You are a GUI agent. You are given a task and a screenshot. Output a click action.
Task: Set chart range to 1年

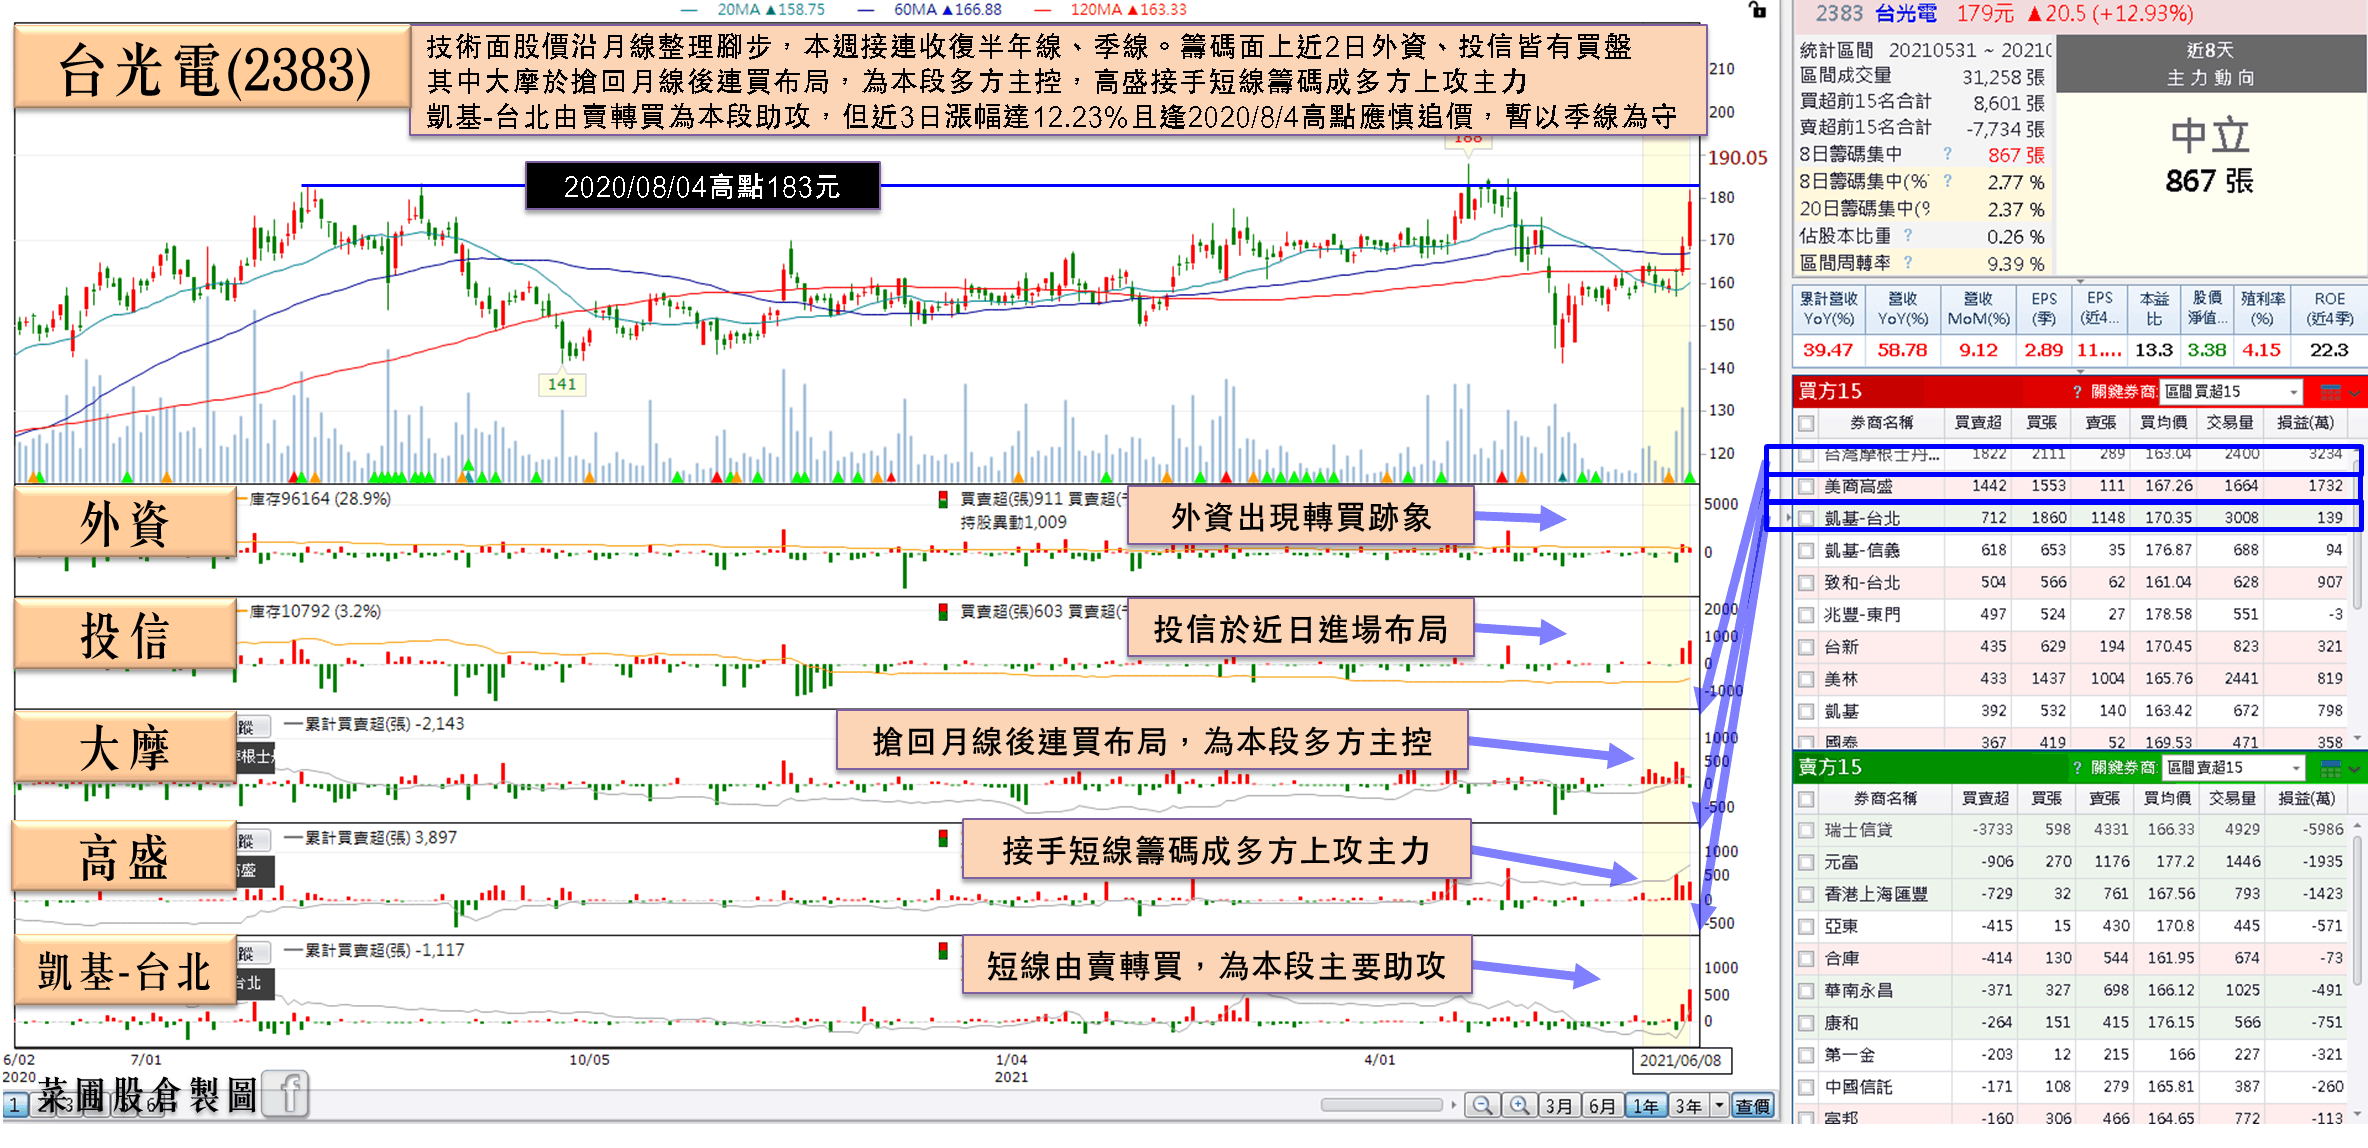click(1645, 1106)
